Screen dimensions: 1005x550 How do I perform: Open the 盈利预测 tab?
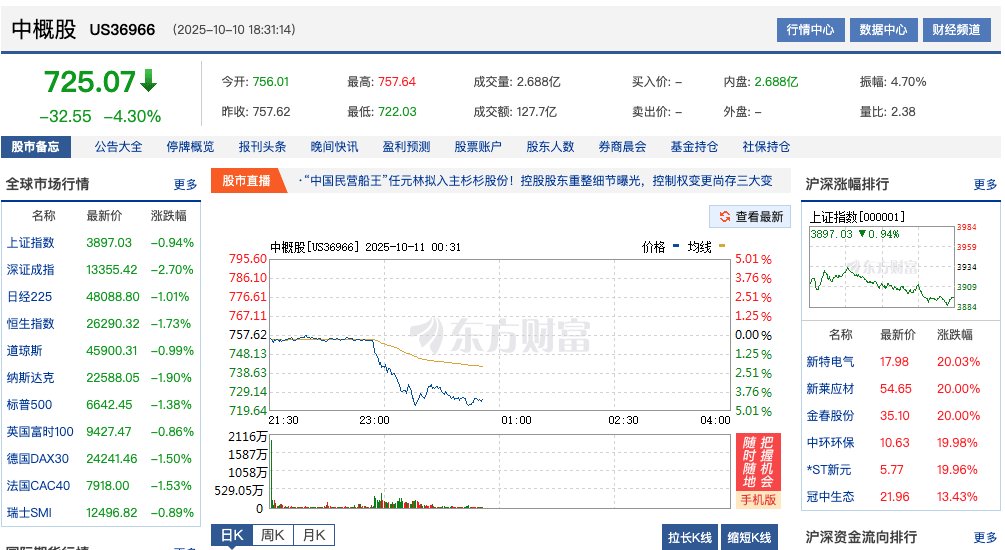coord(406,147)
